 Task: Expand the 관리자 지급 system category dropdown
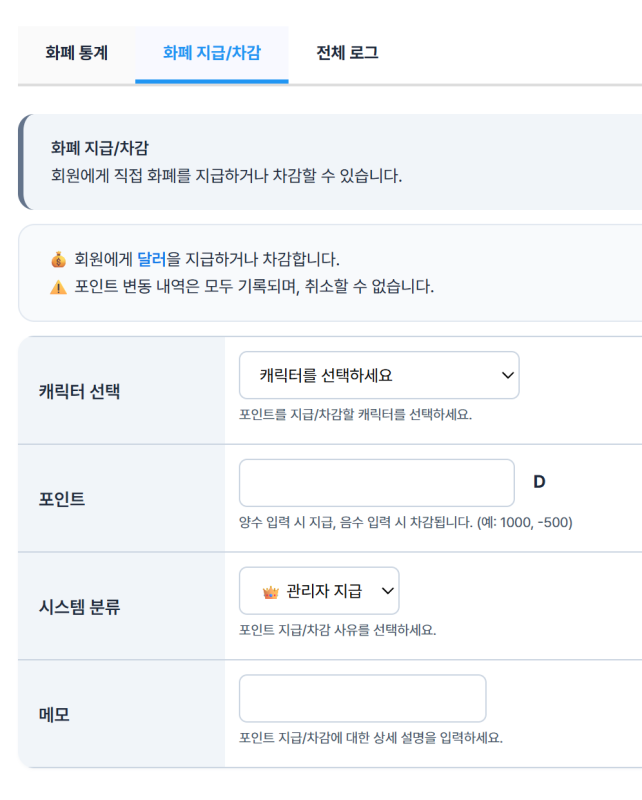(x=319, y=591)
